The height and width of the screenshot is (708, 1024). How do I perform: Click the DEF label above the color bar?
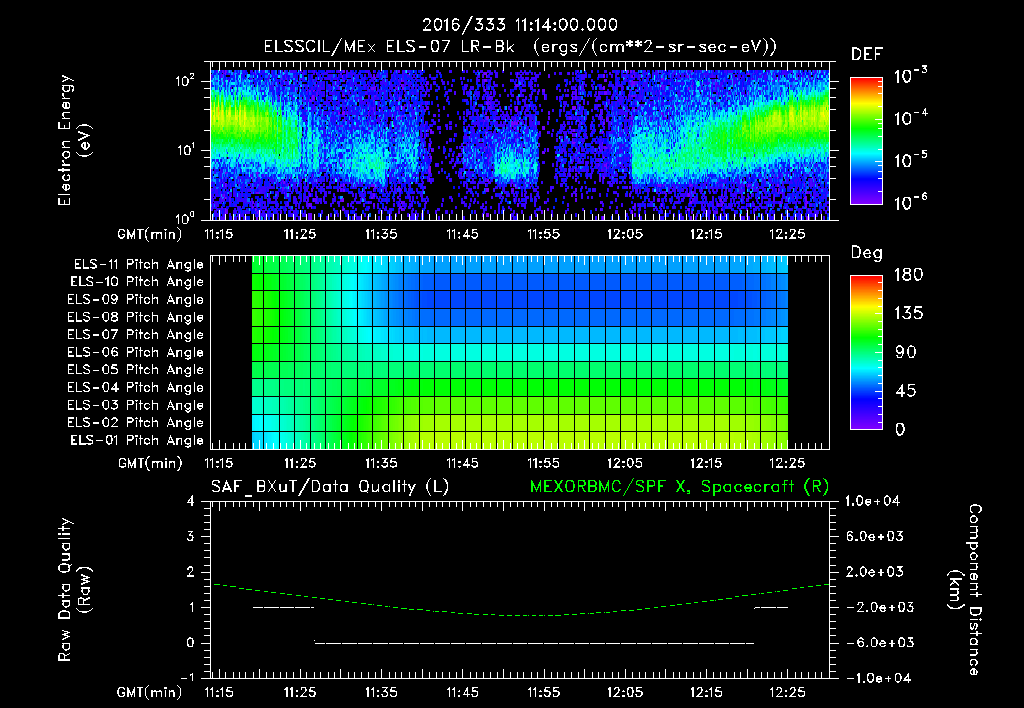click(x=867, y=54)
